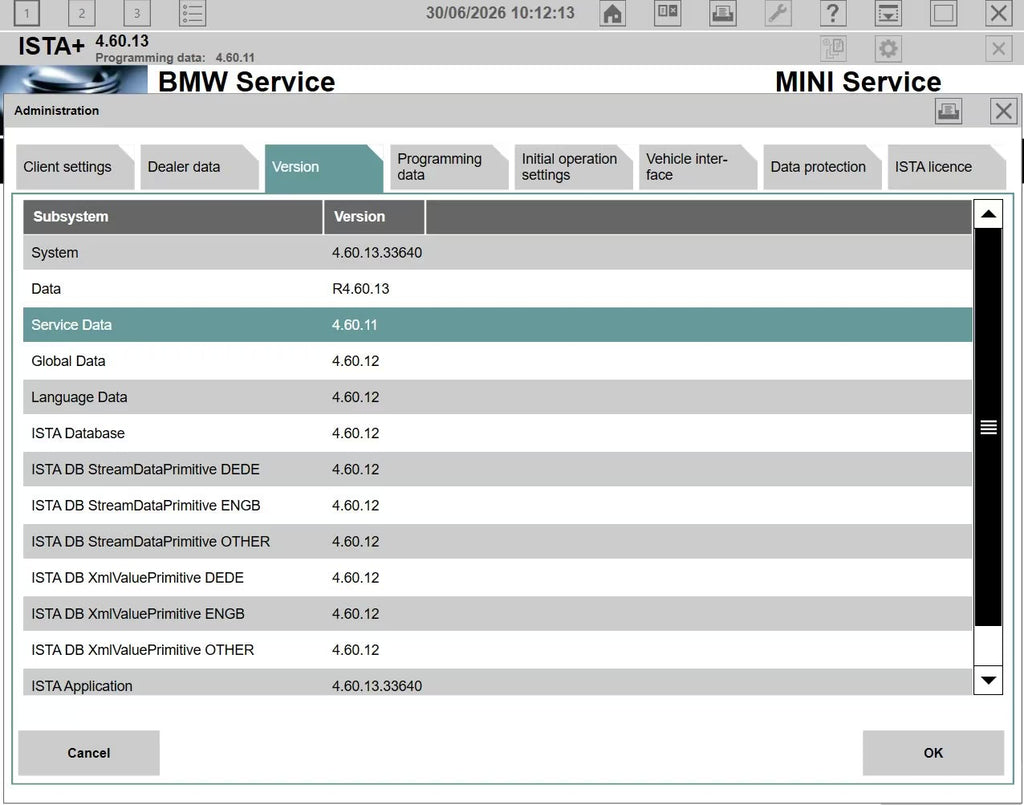Select ISTA DB XmlValuePrimitive DEDE row
The height and width of the screenshot is (805, 1024).
pos(498,578)
